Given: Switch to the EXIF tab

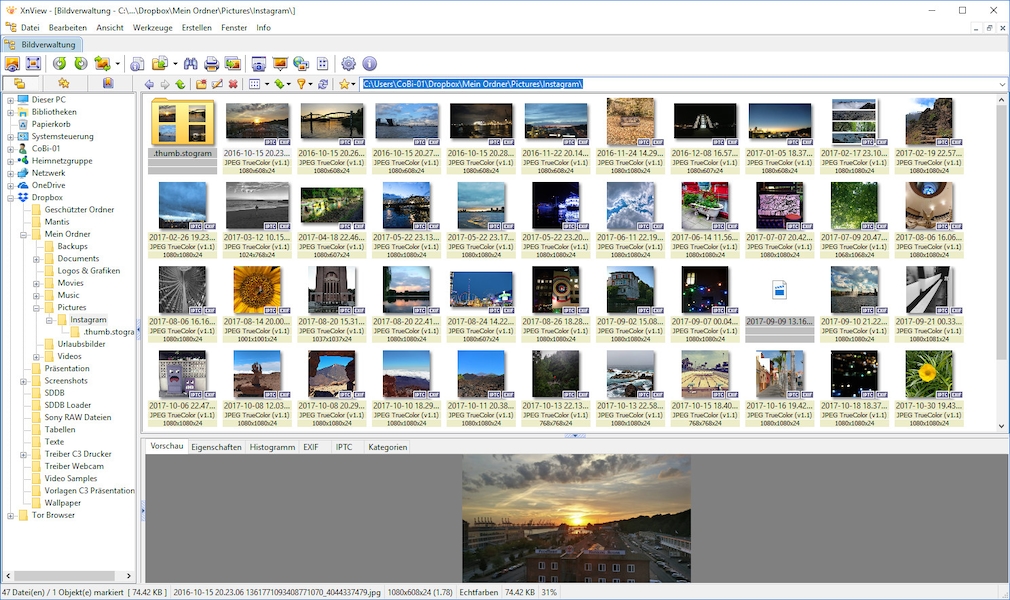Looking at the screenshot, I should (311, 447).
